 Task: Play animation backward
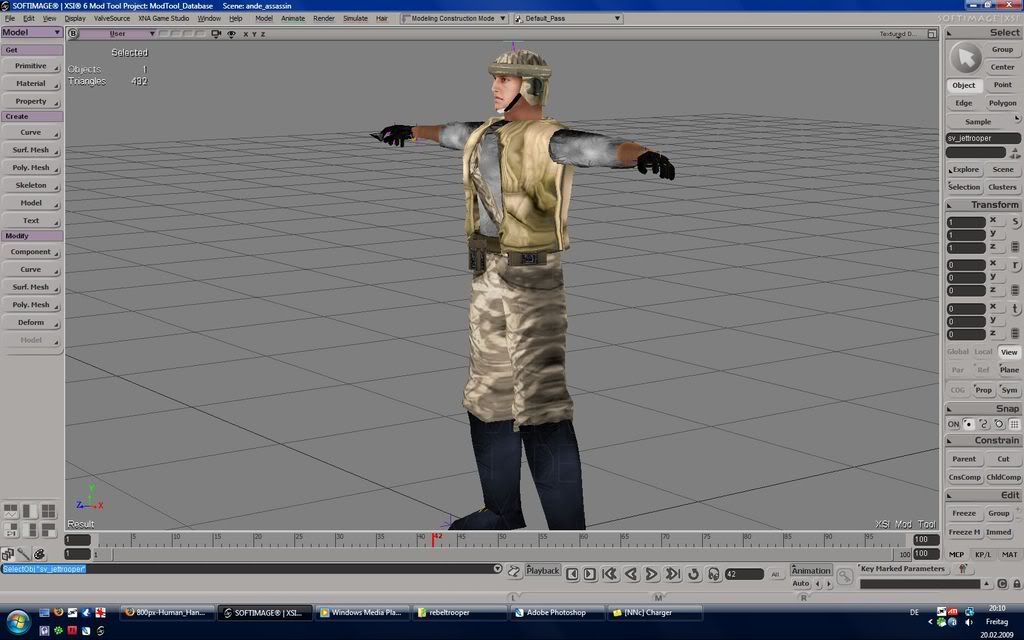click(631, 574)
